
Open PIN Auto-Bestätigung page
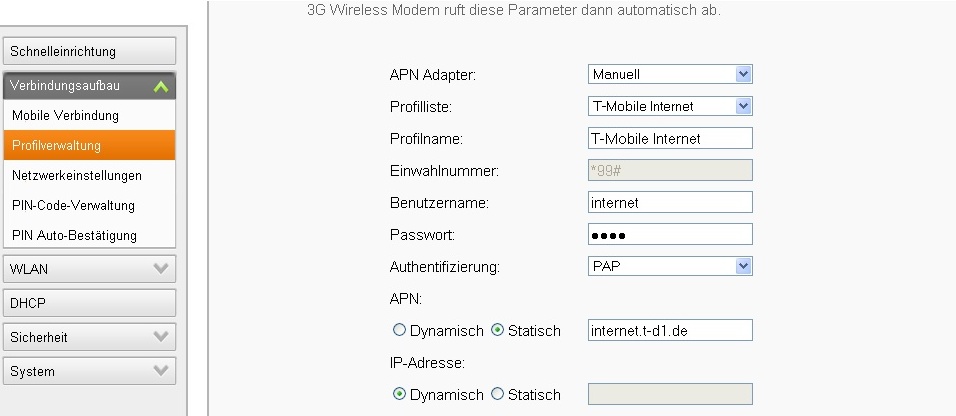(74, 236)
